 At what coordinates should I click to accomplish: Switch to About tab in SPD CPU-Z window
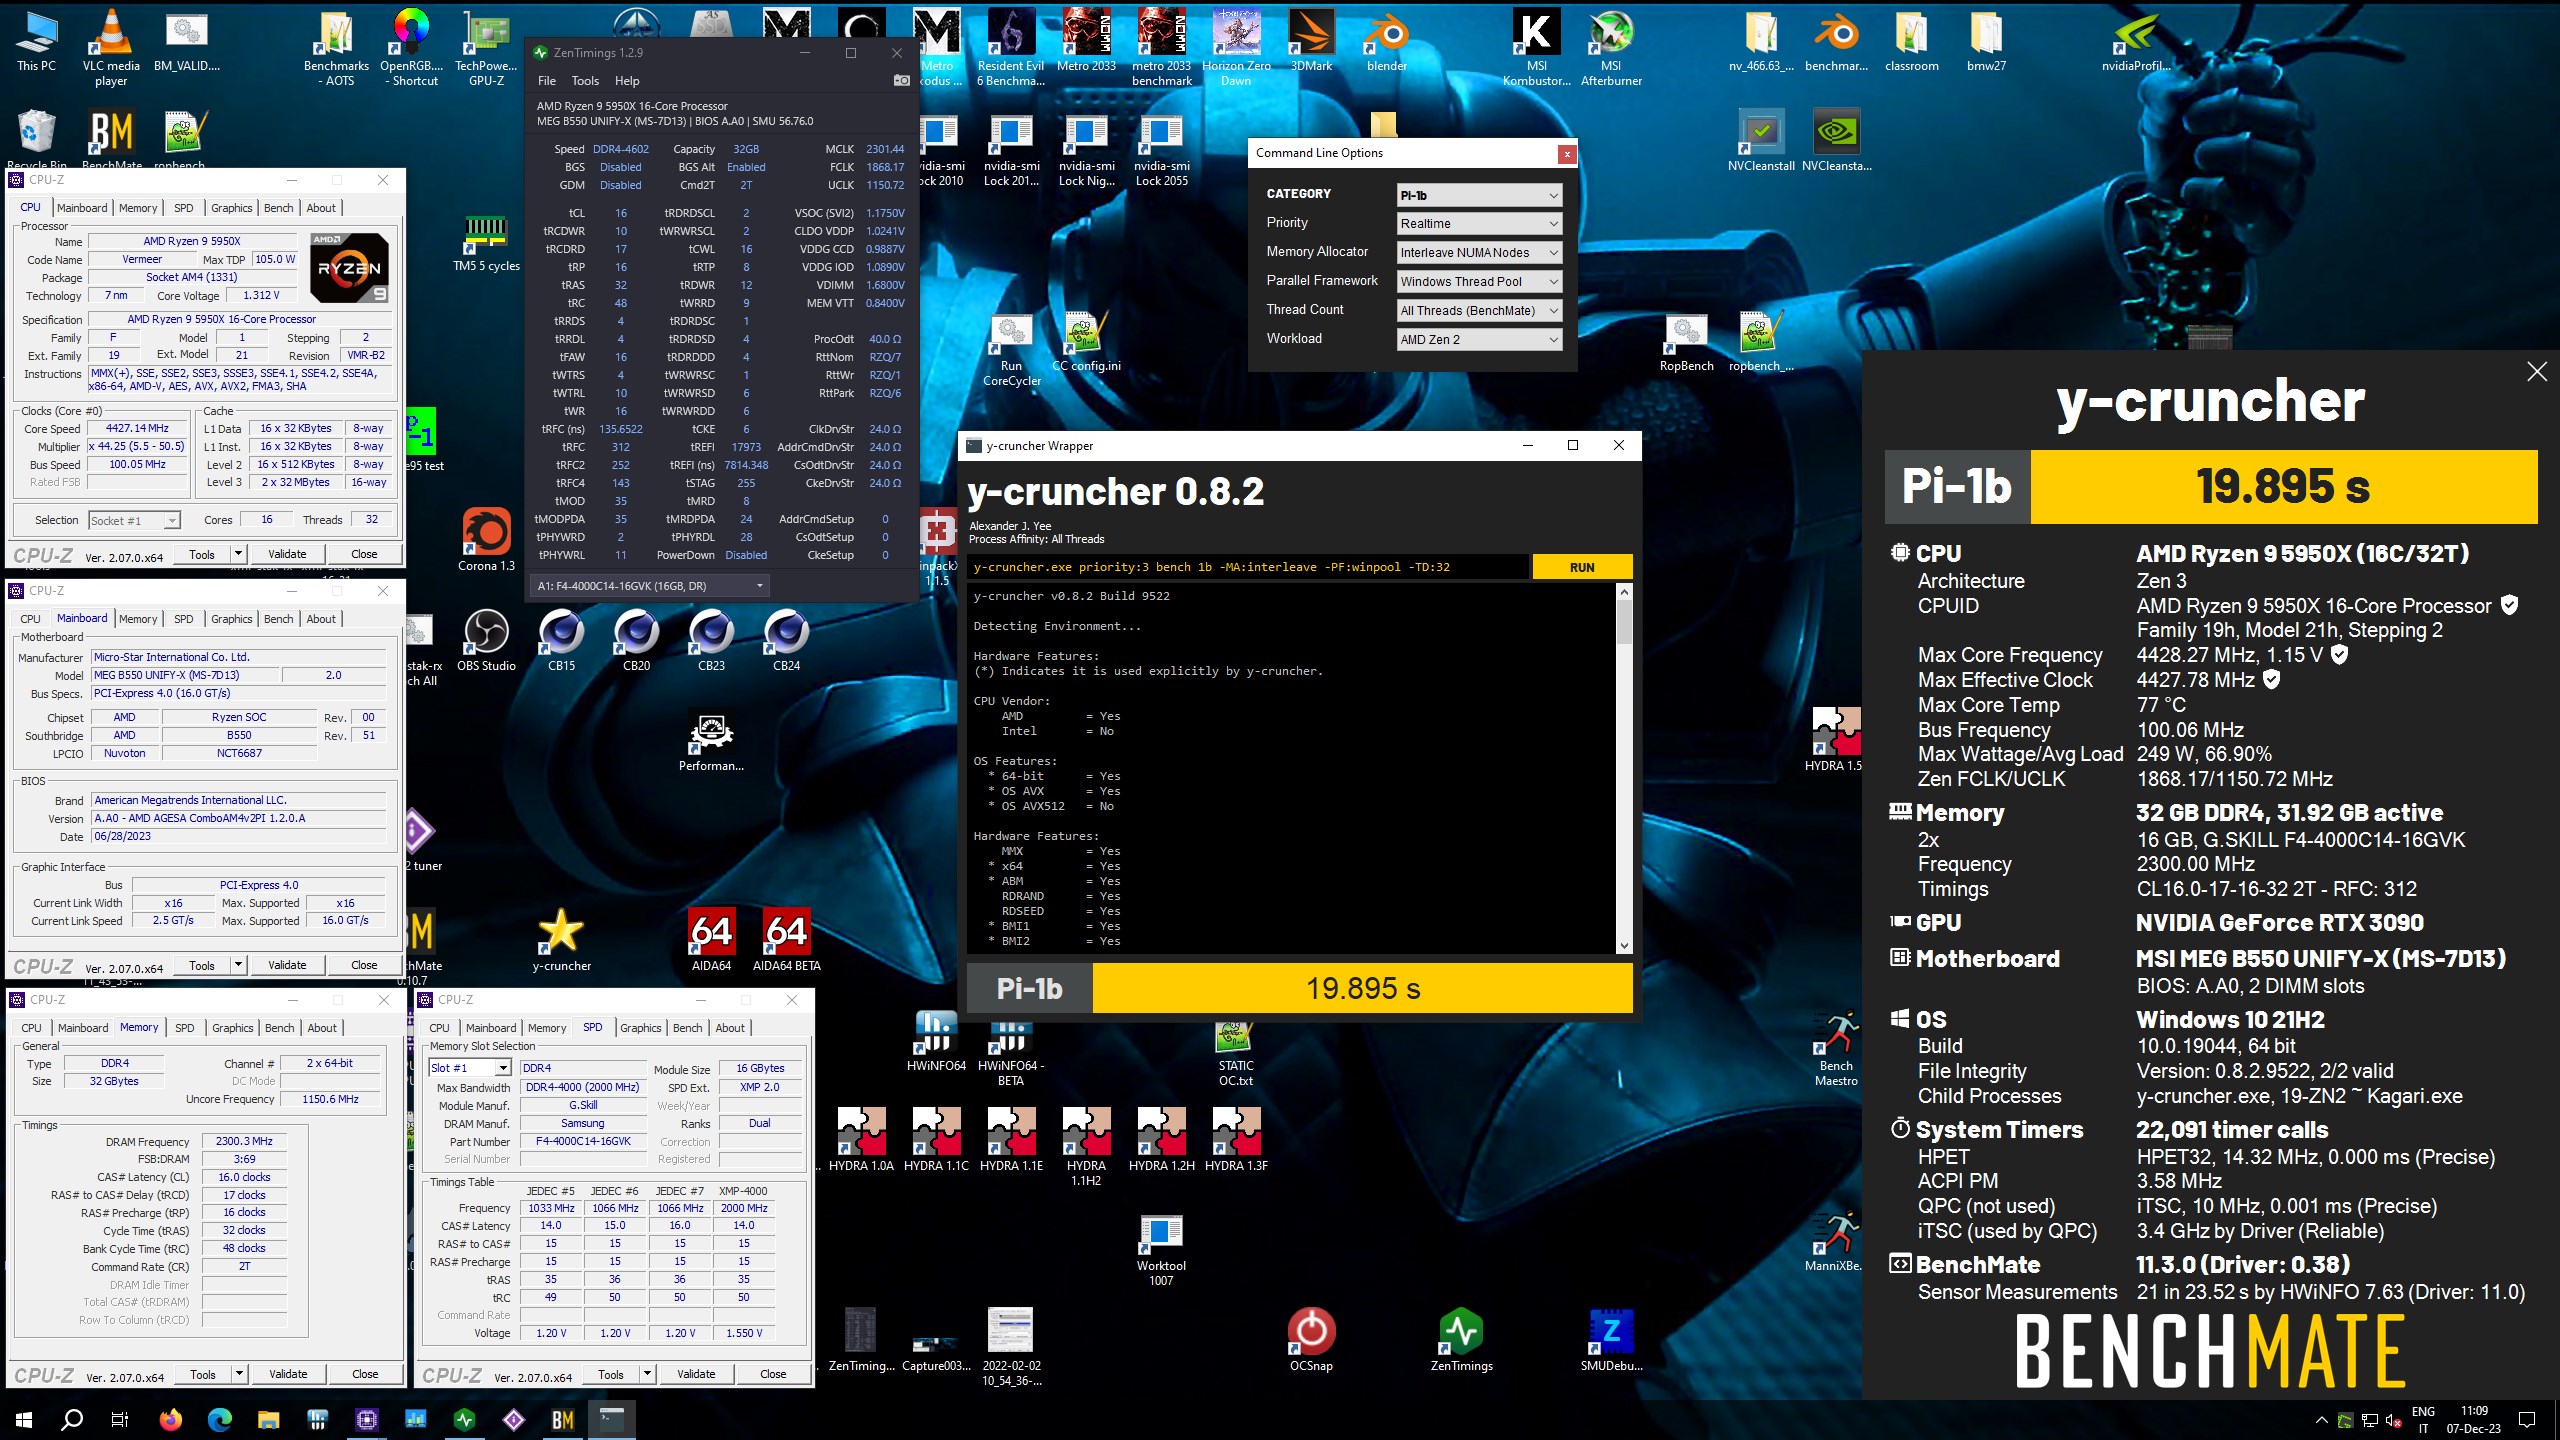(730, 1028)
